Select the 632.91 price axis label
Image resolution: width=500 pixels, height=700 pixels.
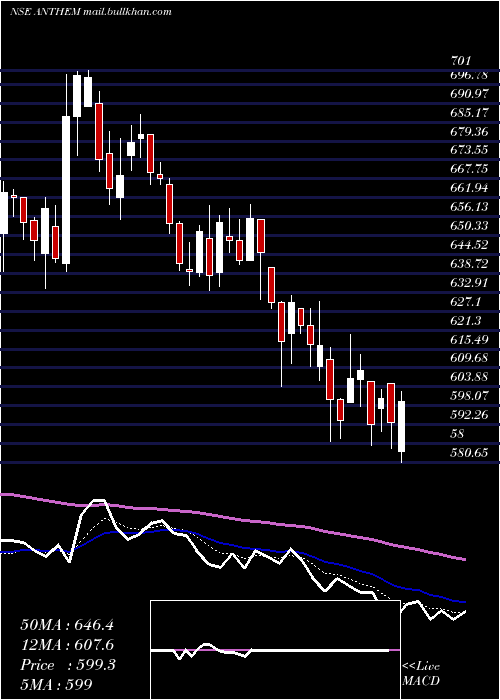coord(469,283)
